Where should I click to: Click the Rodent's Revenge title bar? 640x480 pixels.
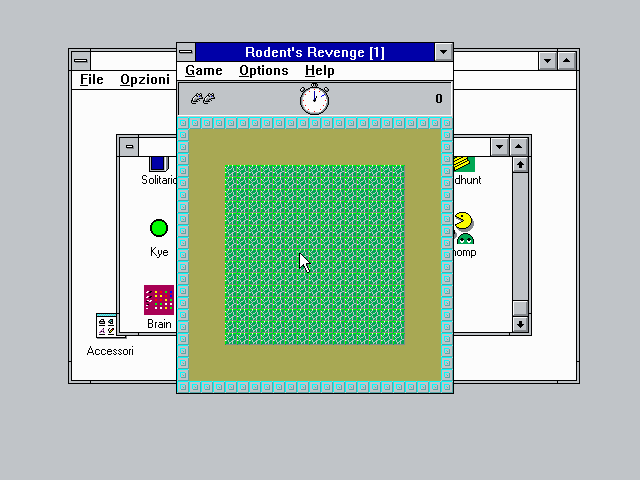315,52
